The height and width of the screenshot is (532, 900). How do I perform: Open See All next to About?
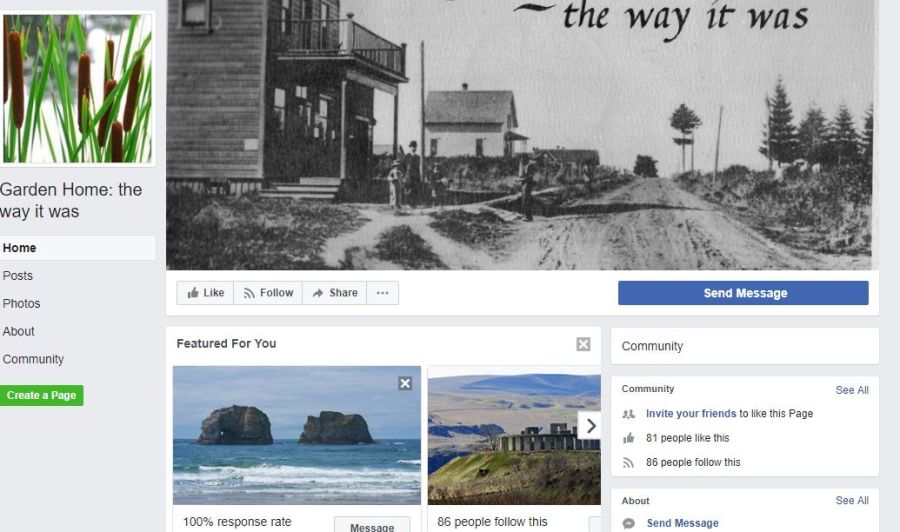[852, 500]
